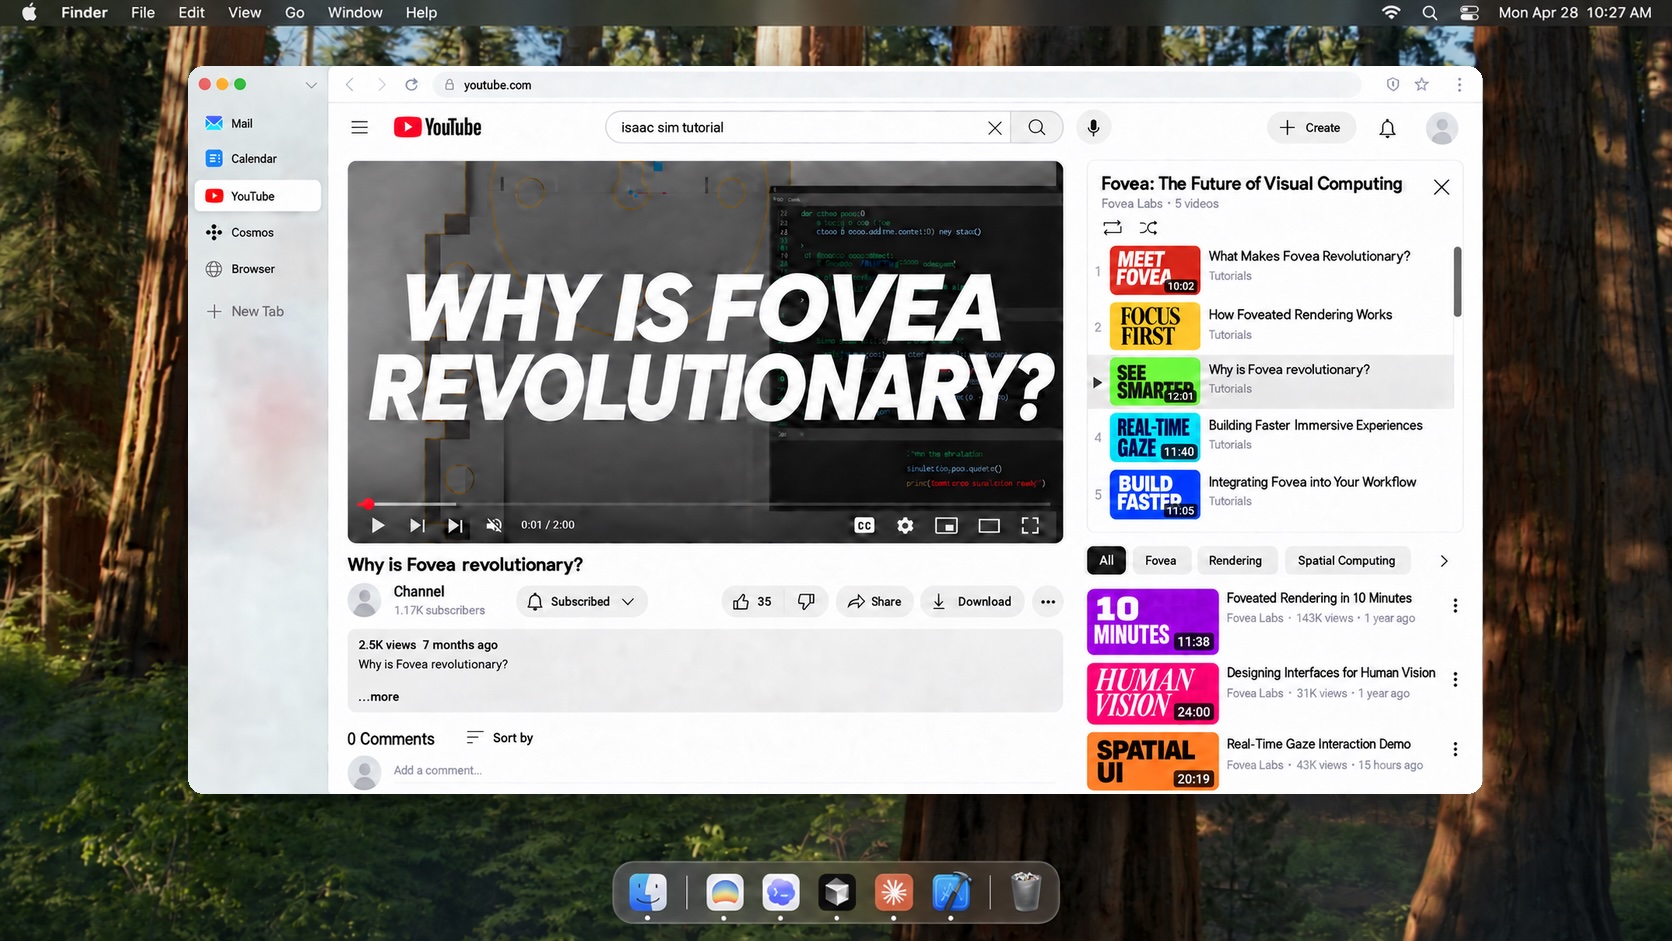
Task: Open the video settings gear
Action: (905, 525)
